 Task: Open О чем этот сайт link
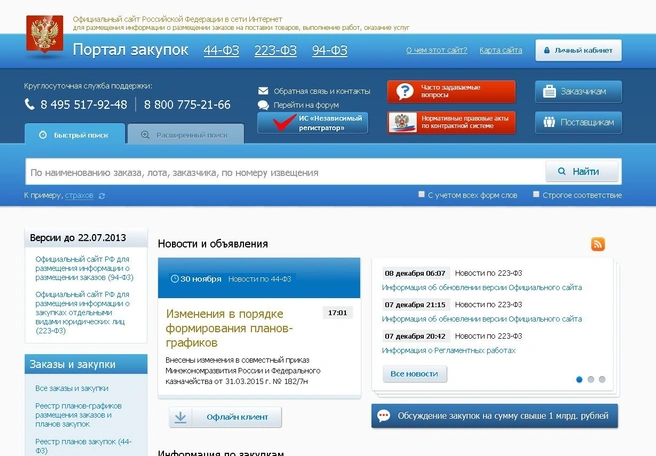[436, 50]
